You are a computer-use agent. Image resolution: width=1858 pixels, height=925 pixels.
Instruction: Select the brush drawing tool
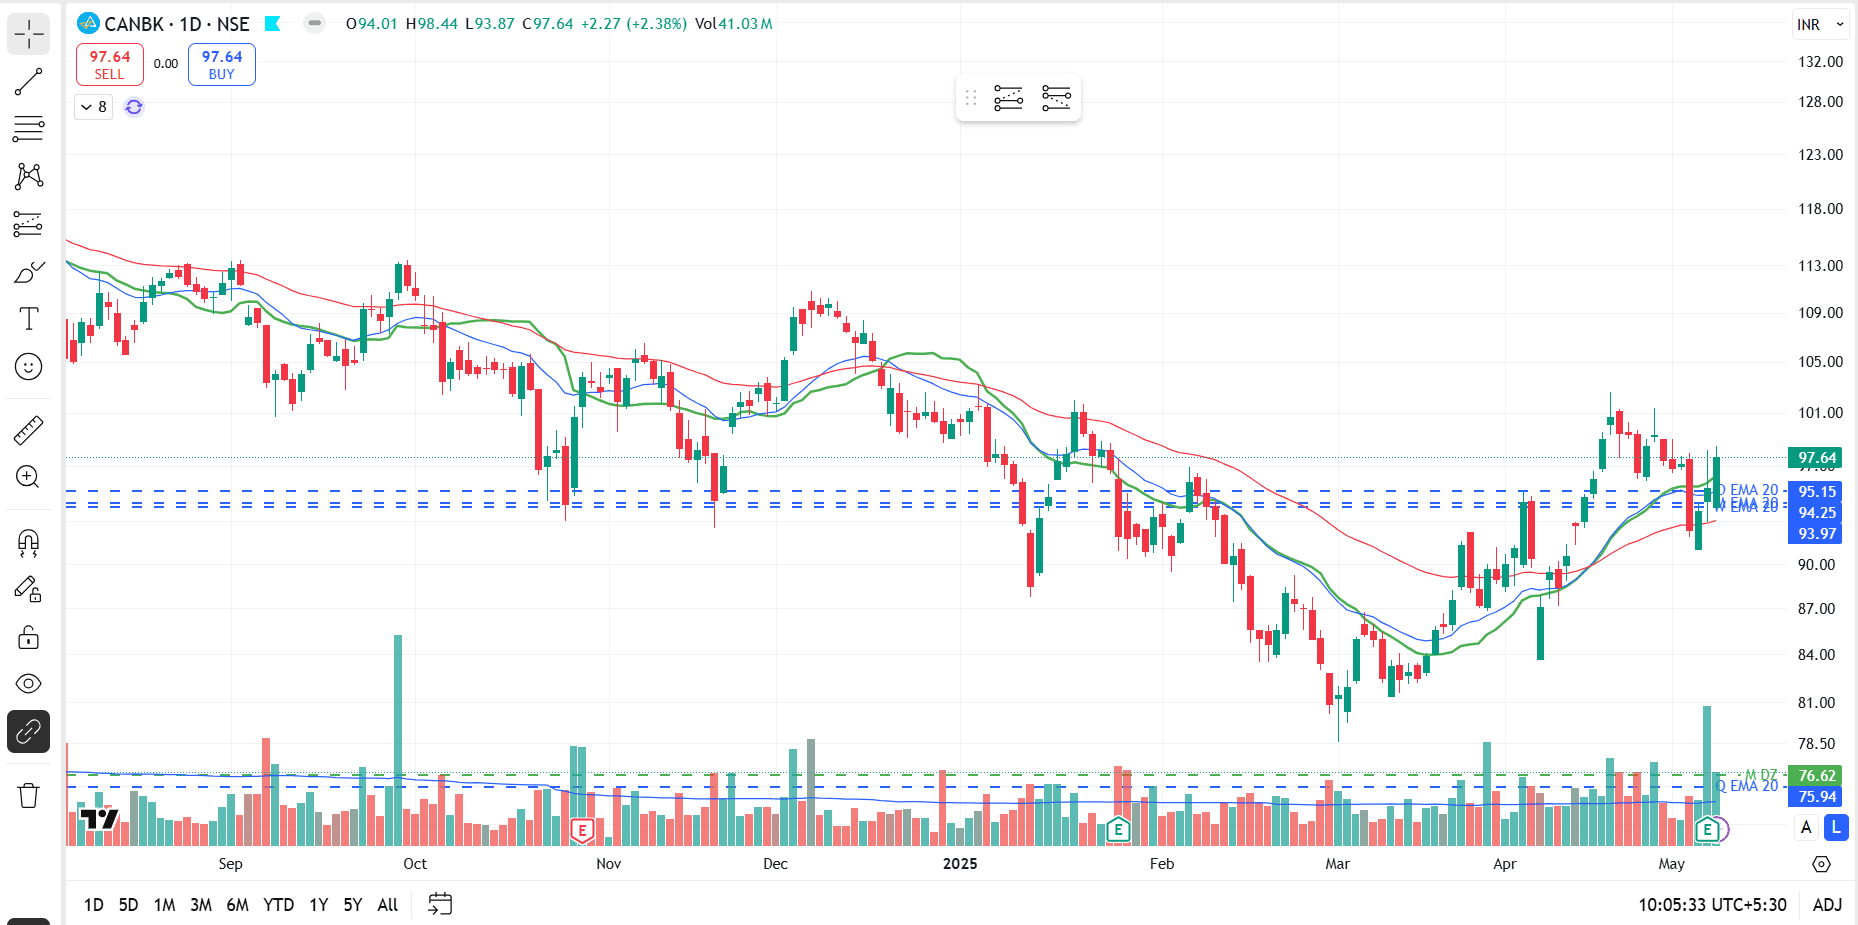click(29, 272)
